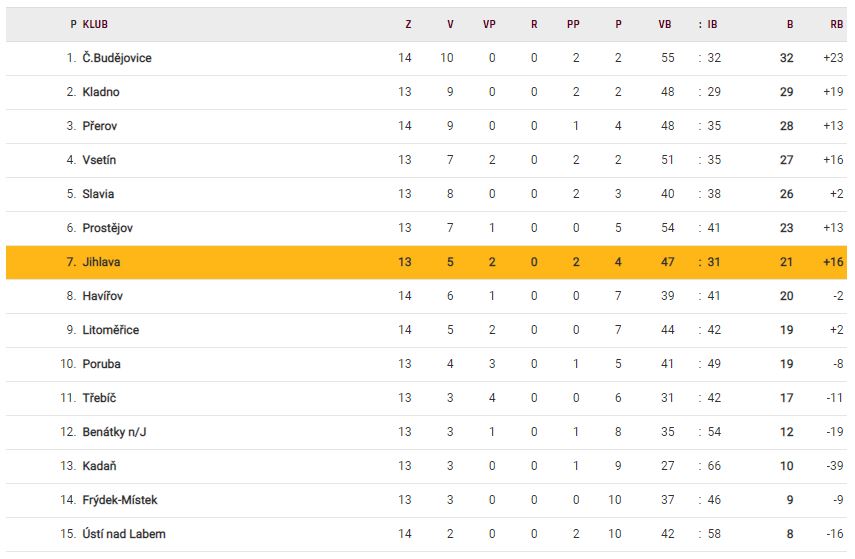
Task: Select Přerov in the standings
Action: 100,126
